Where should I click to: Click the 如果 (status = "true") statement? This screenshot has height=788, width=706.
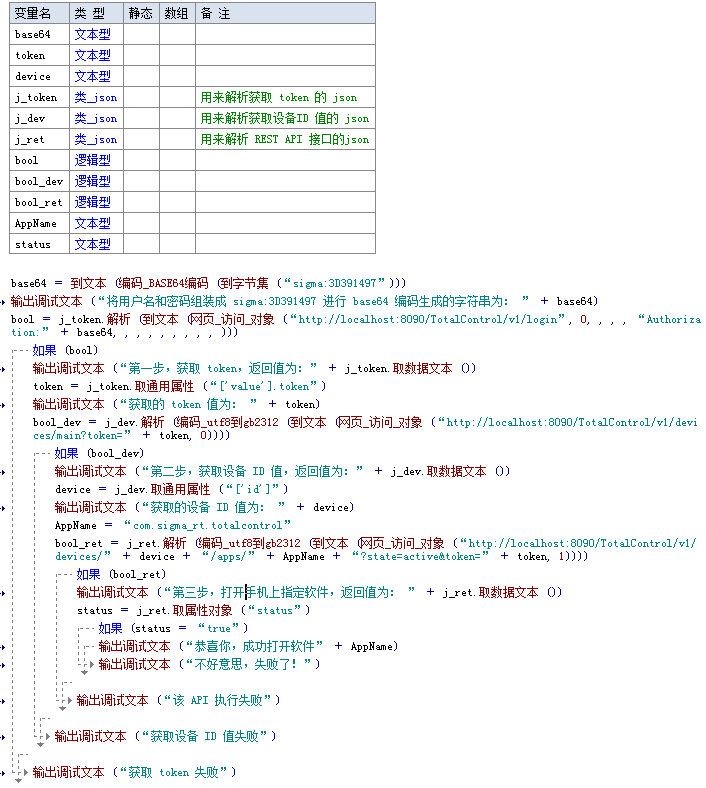[173, 629]
